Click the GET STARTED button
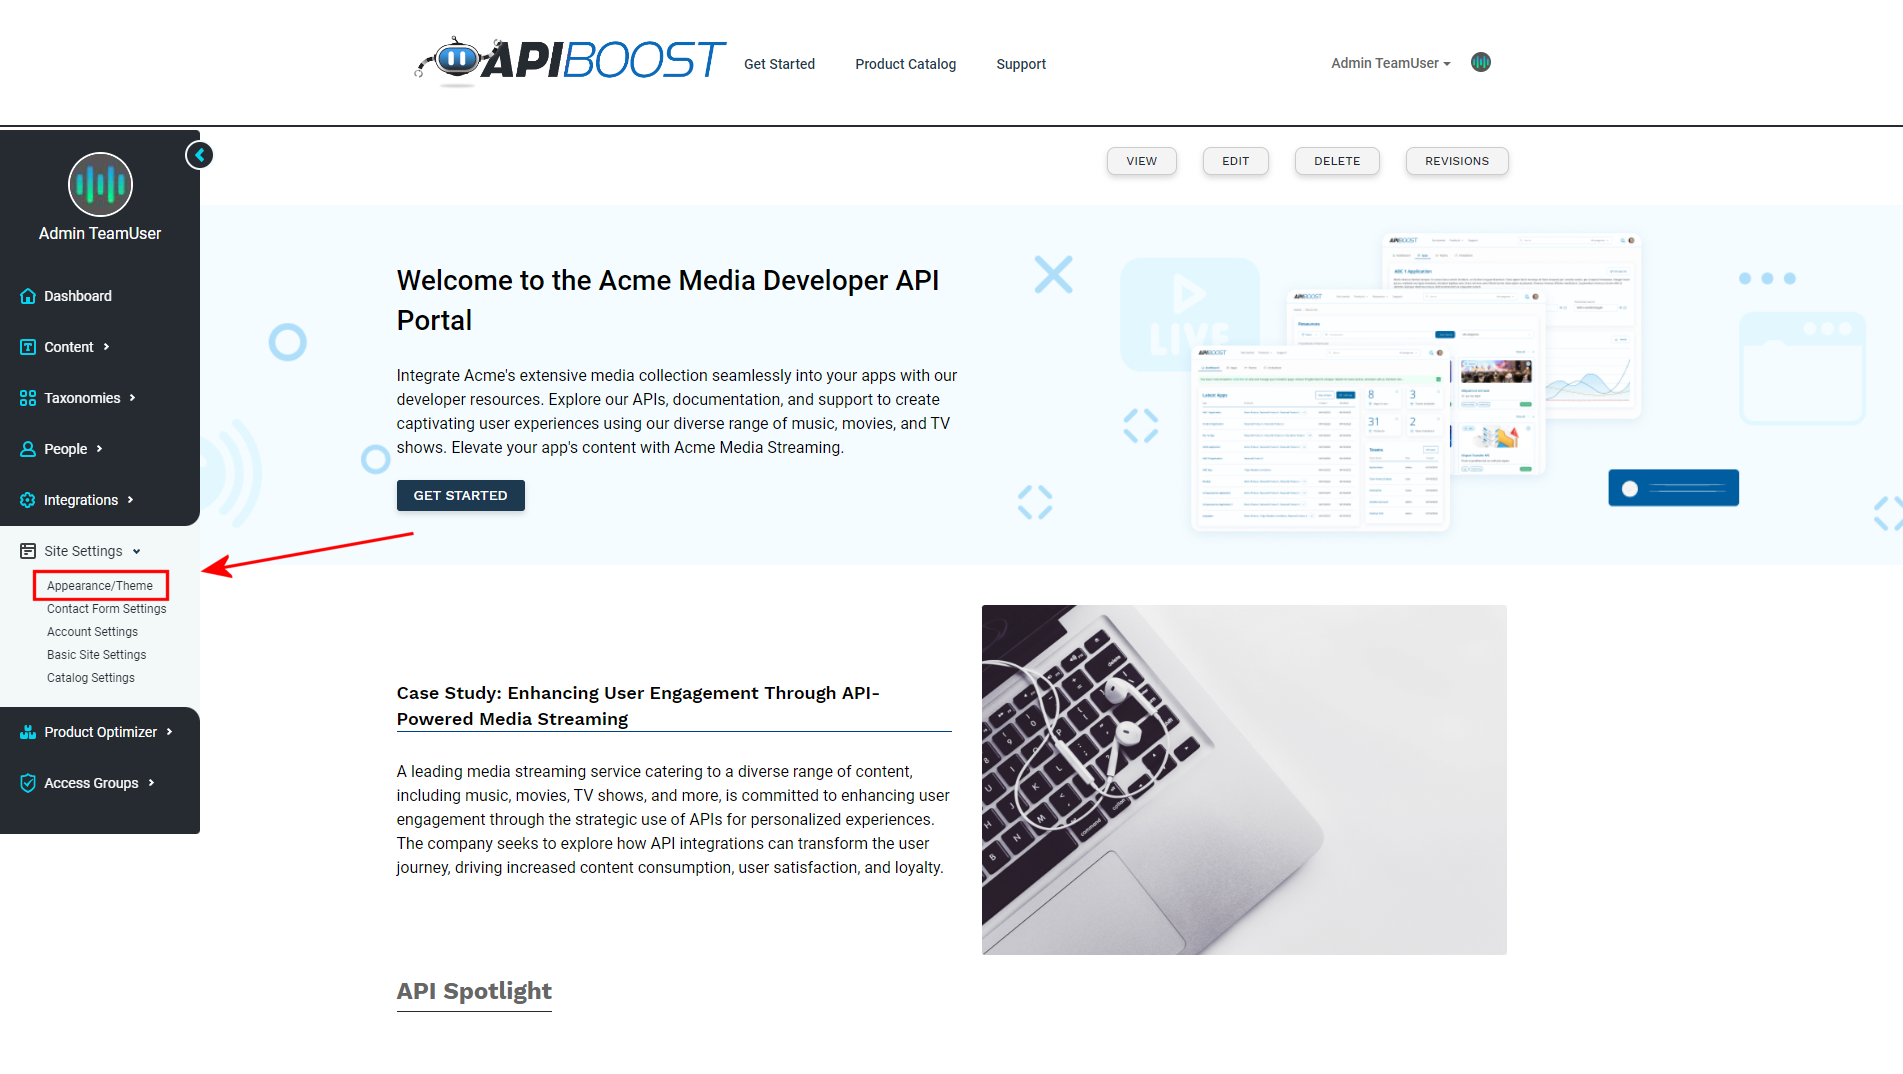1903x1074 pixels. pyautogui.click(x=460, y=495)
